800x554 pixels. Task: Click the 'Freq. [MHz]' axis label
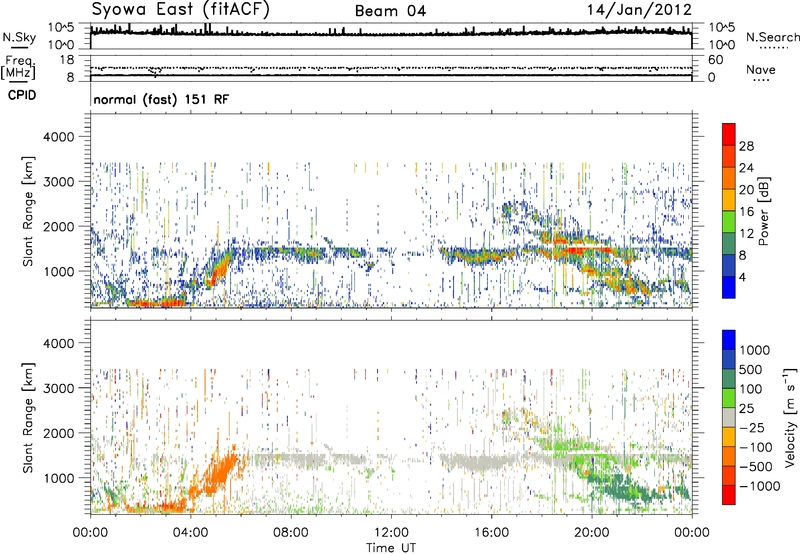pos(18,67)
